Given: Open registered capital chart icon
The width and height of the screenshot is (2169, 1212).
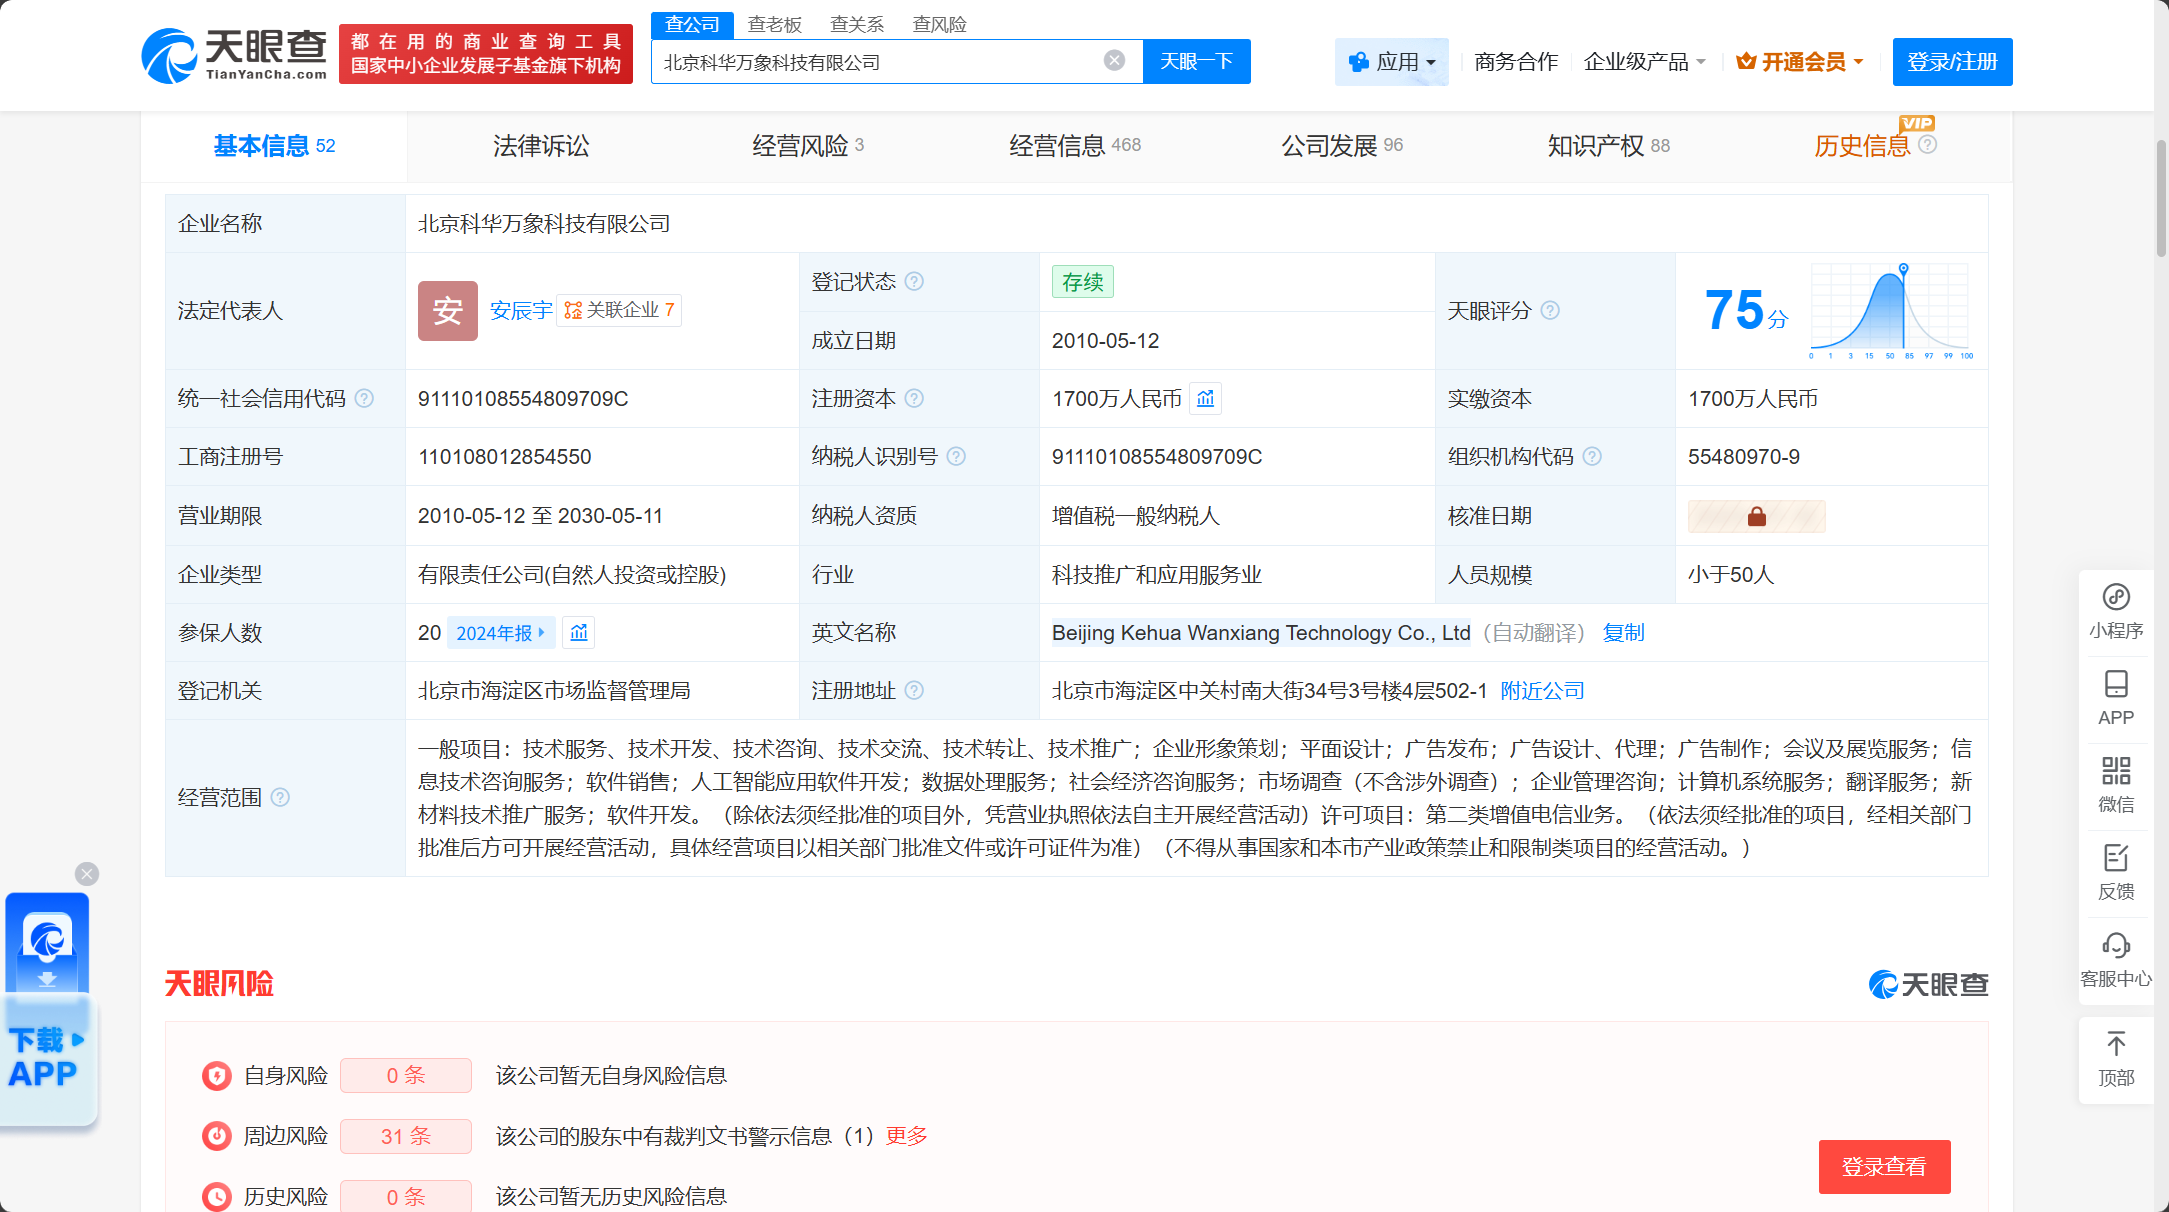Looking at the screenshot, I should 1206,399.
